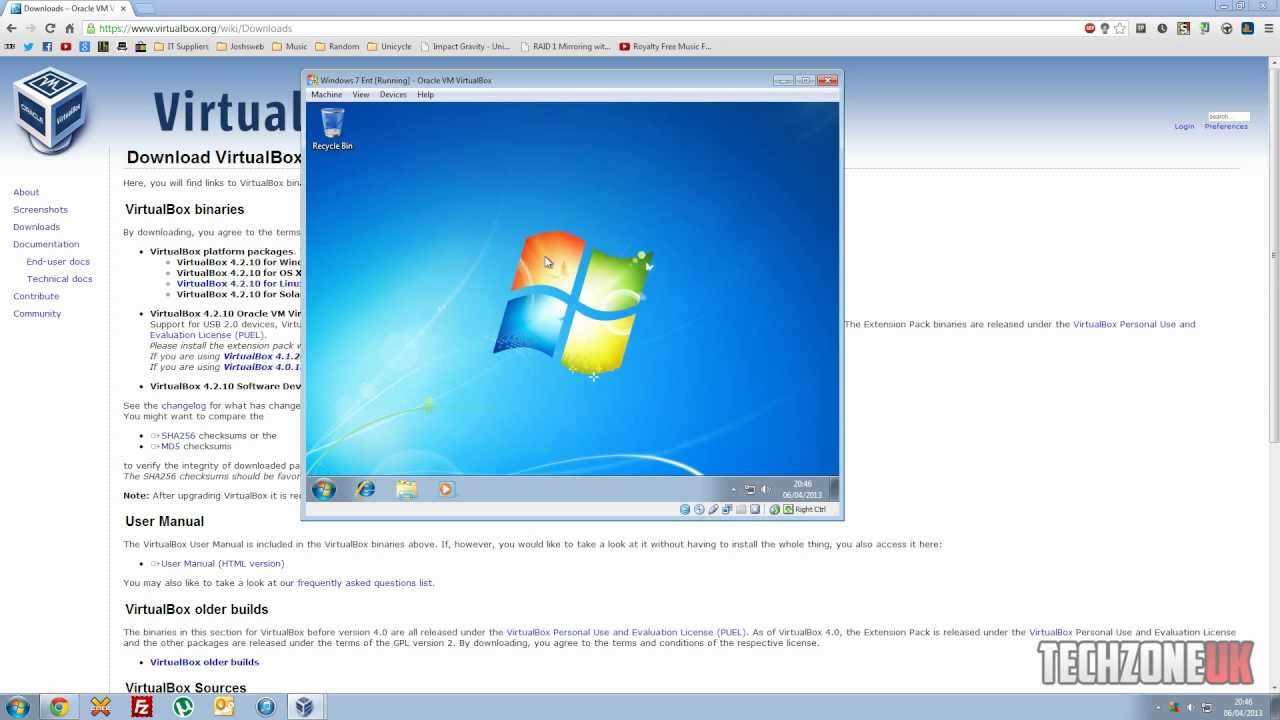Viewport: 1280px width, 720px height.
Task: Click the VirtualBox network adapter status icon
Action: [727, 509]
